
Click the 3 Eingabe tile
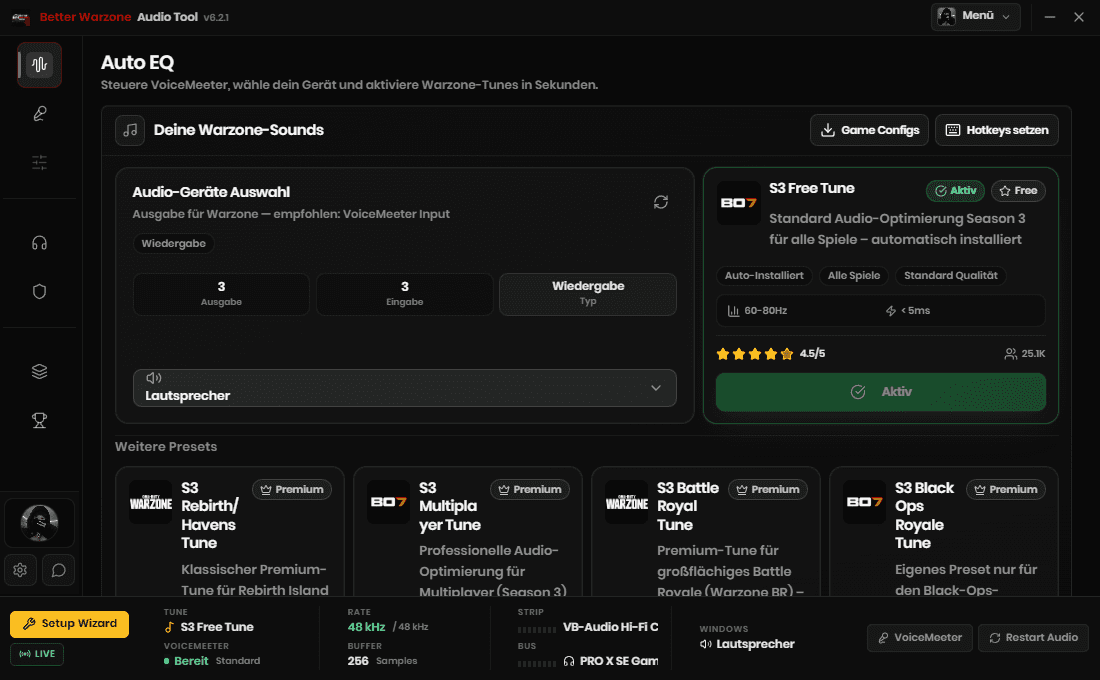(405, 294)
